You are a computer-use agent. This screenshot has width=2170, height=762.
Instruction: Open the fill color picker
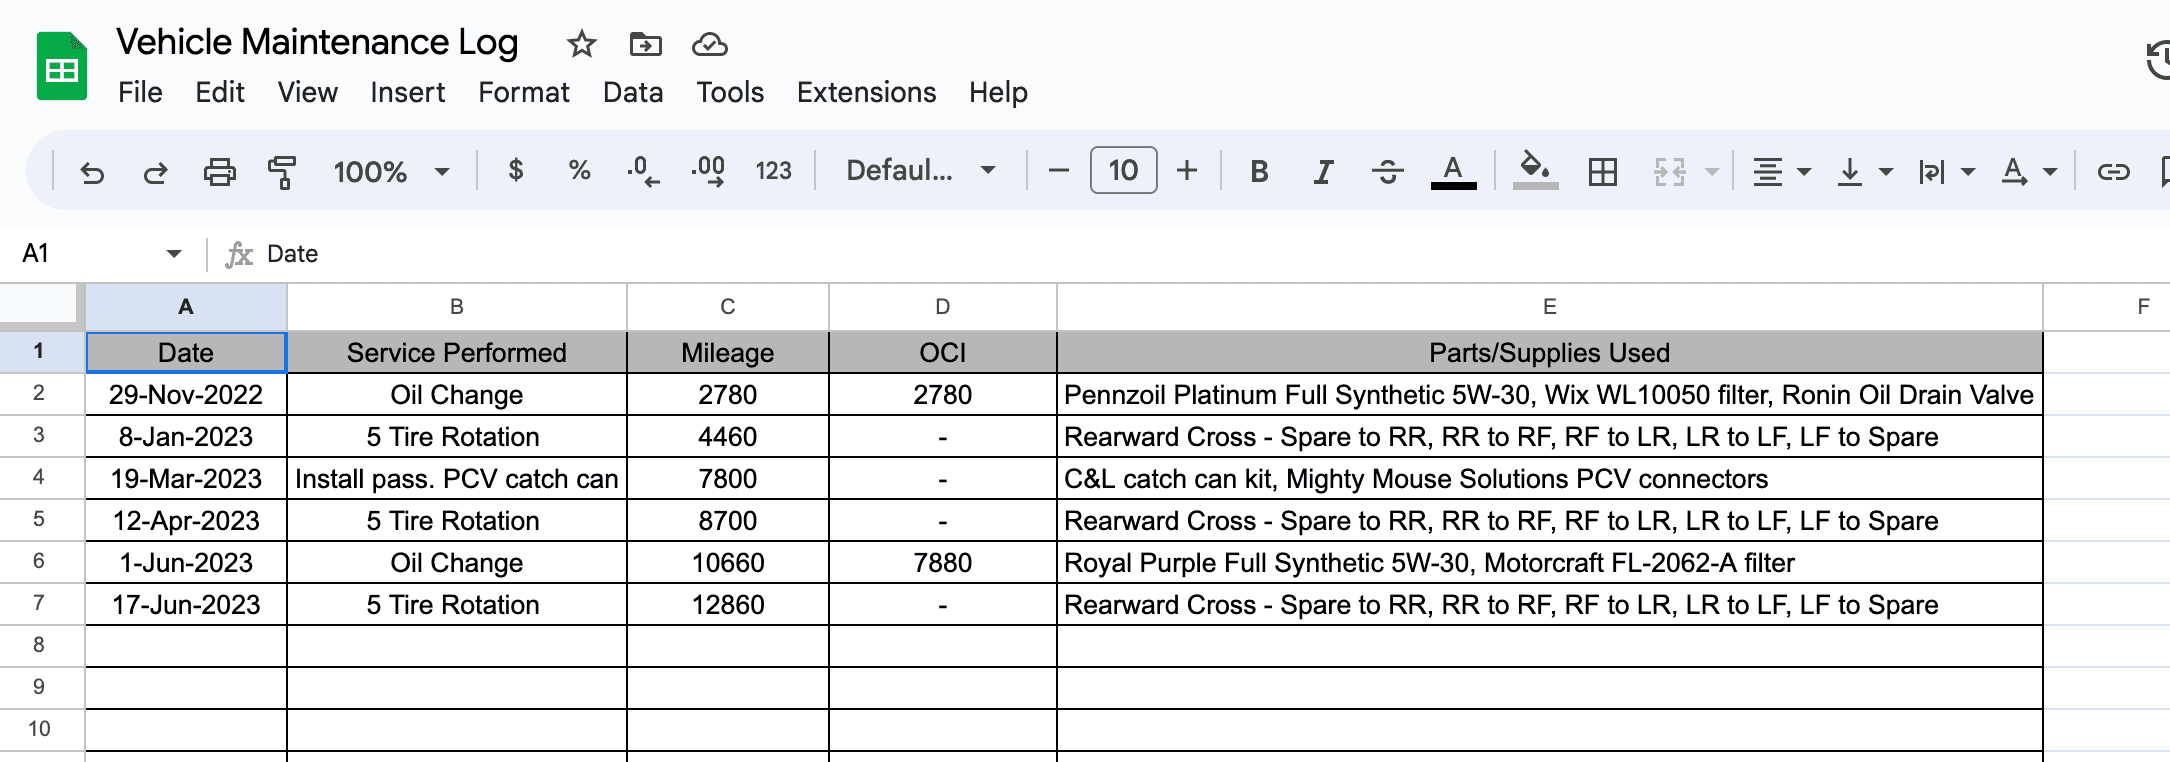(1535, 171)
